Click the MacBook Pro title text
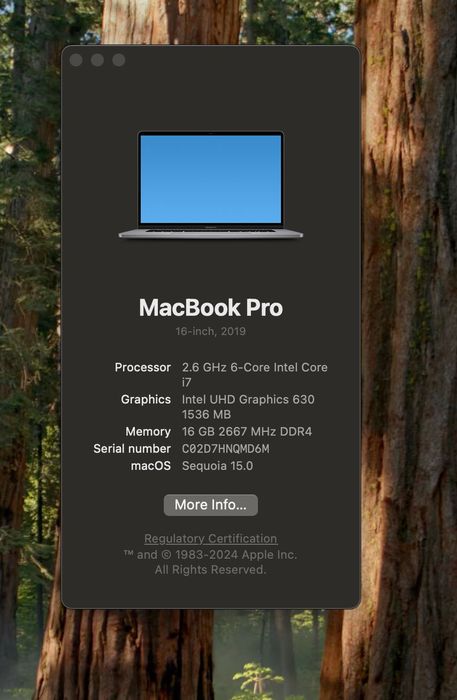This screenshot has height=700, width=457. click(x=211, y=308)
